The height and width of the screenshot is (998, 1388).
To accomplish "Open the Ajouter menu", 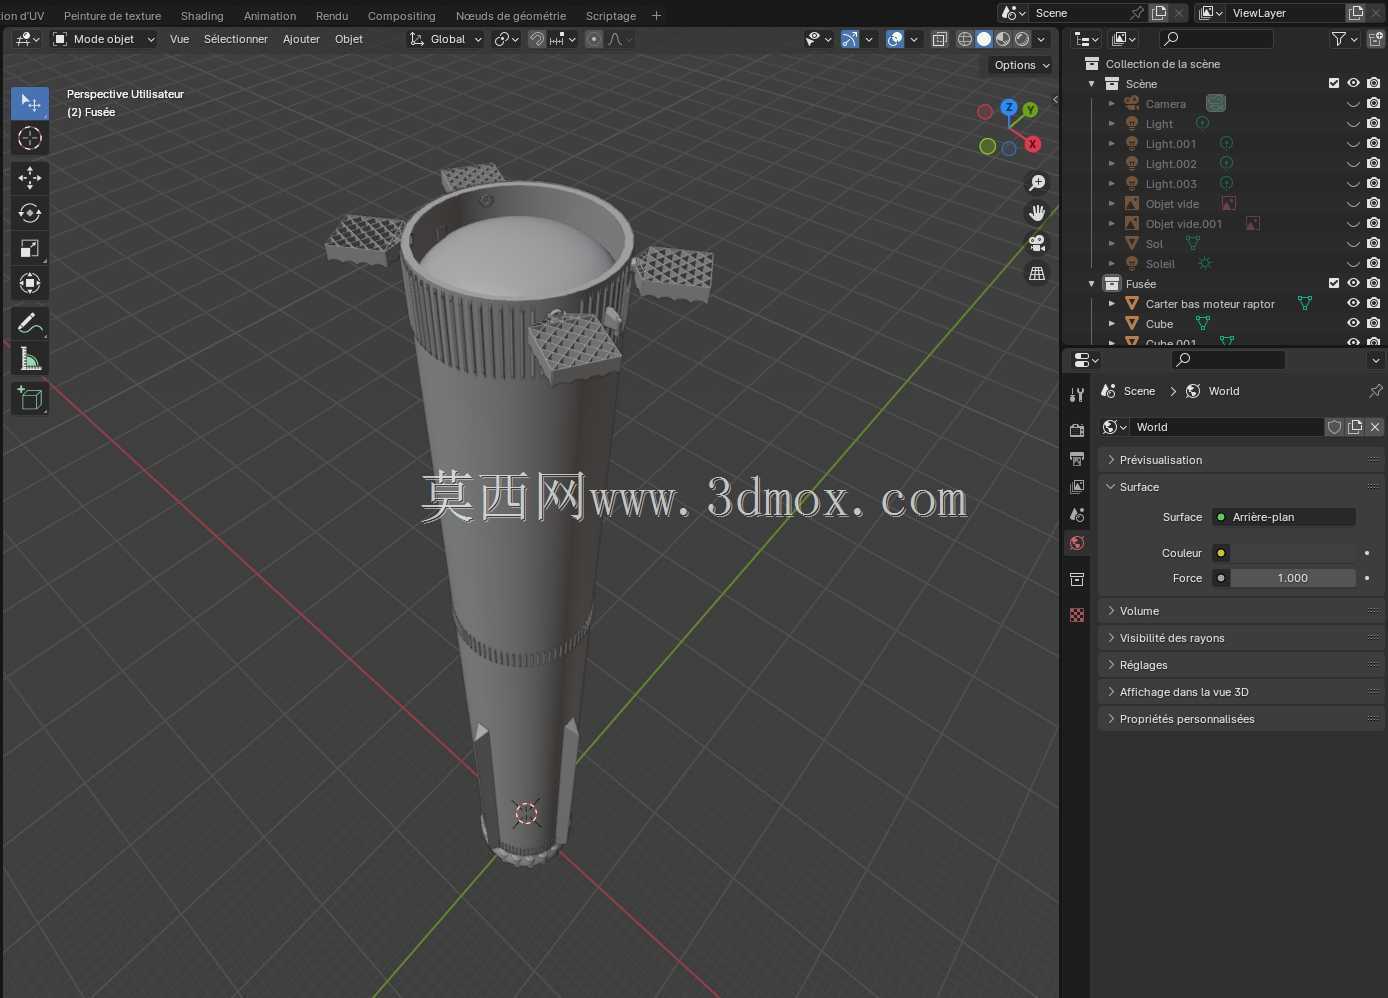I will (301, 39).
